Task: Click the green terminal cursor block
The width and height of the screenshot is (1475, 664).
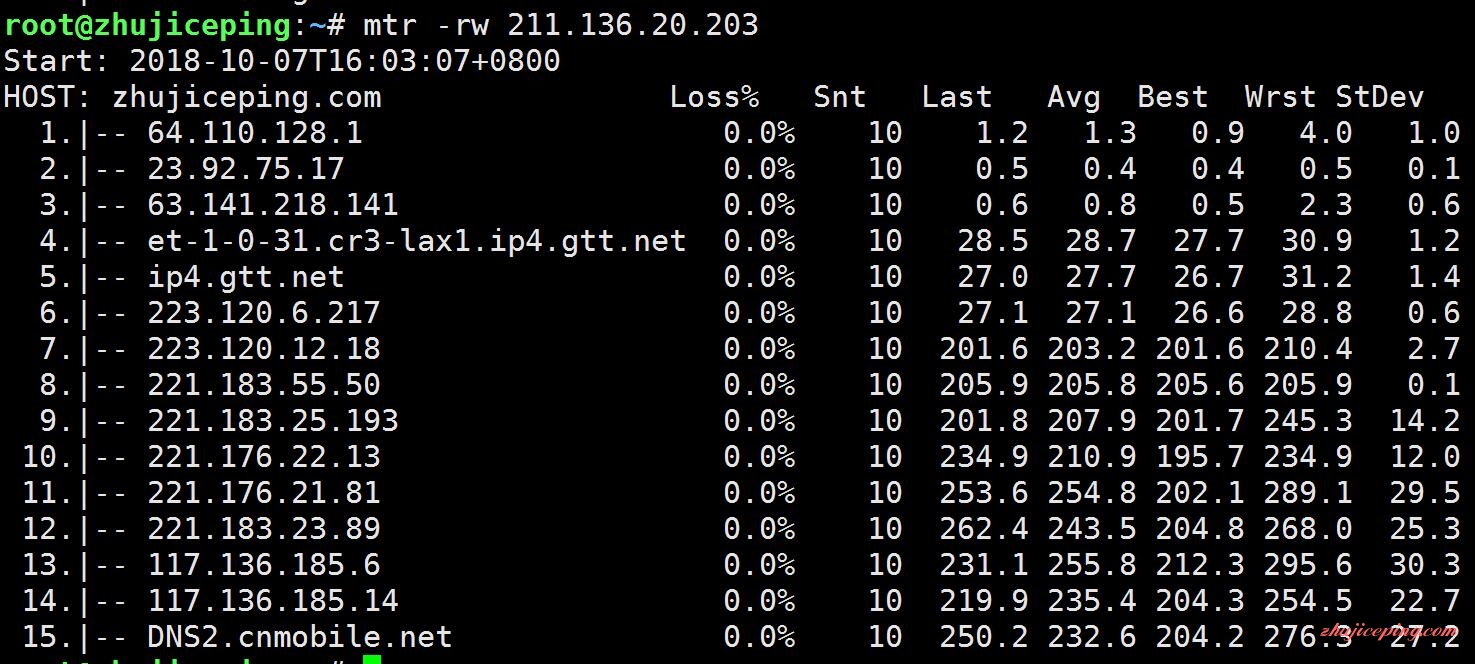Action: (371, 659)
